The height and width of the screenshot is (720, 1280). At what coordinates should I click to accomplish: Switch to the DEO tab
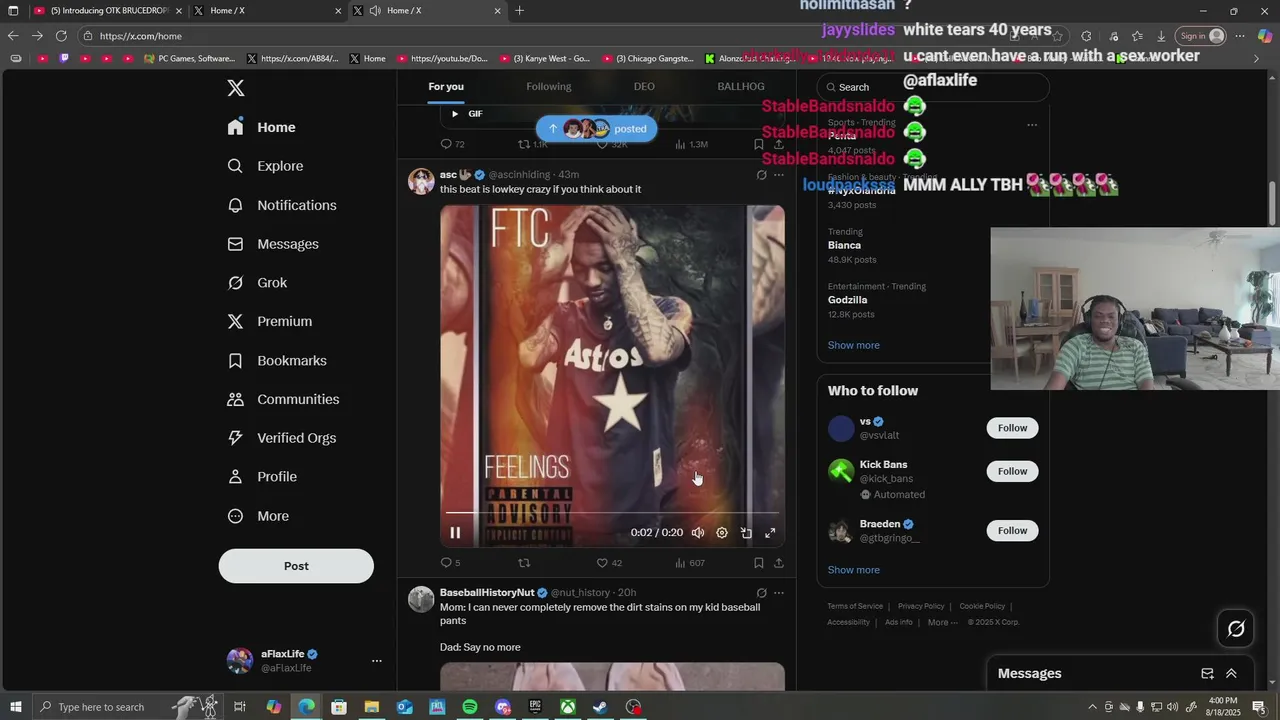(644, 87)
